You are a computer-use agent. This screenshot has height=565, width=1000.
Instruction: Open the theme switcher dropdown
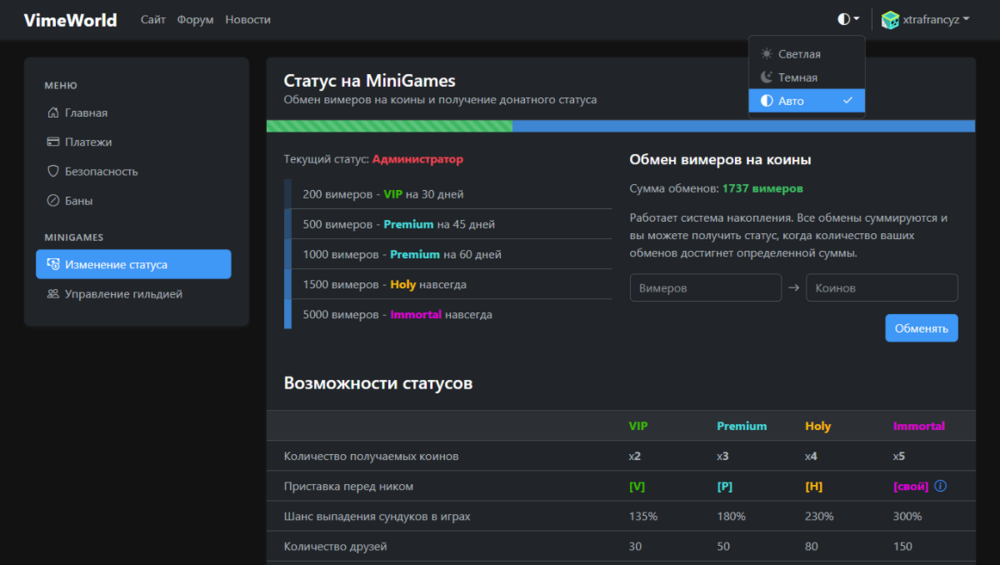click(x=848, y=19)
